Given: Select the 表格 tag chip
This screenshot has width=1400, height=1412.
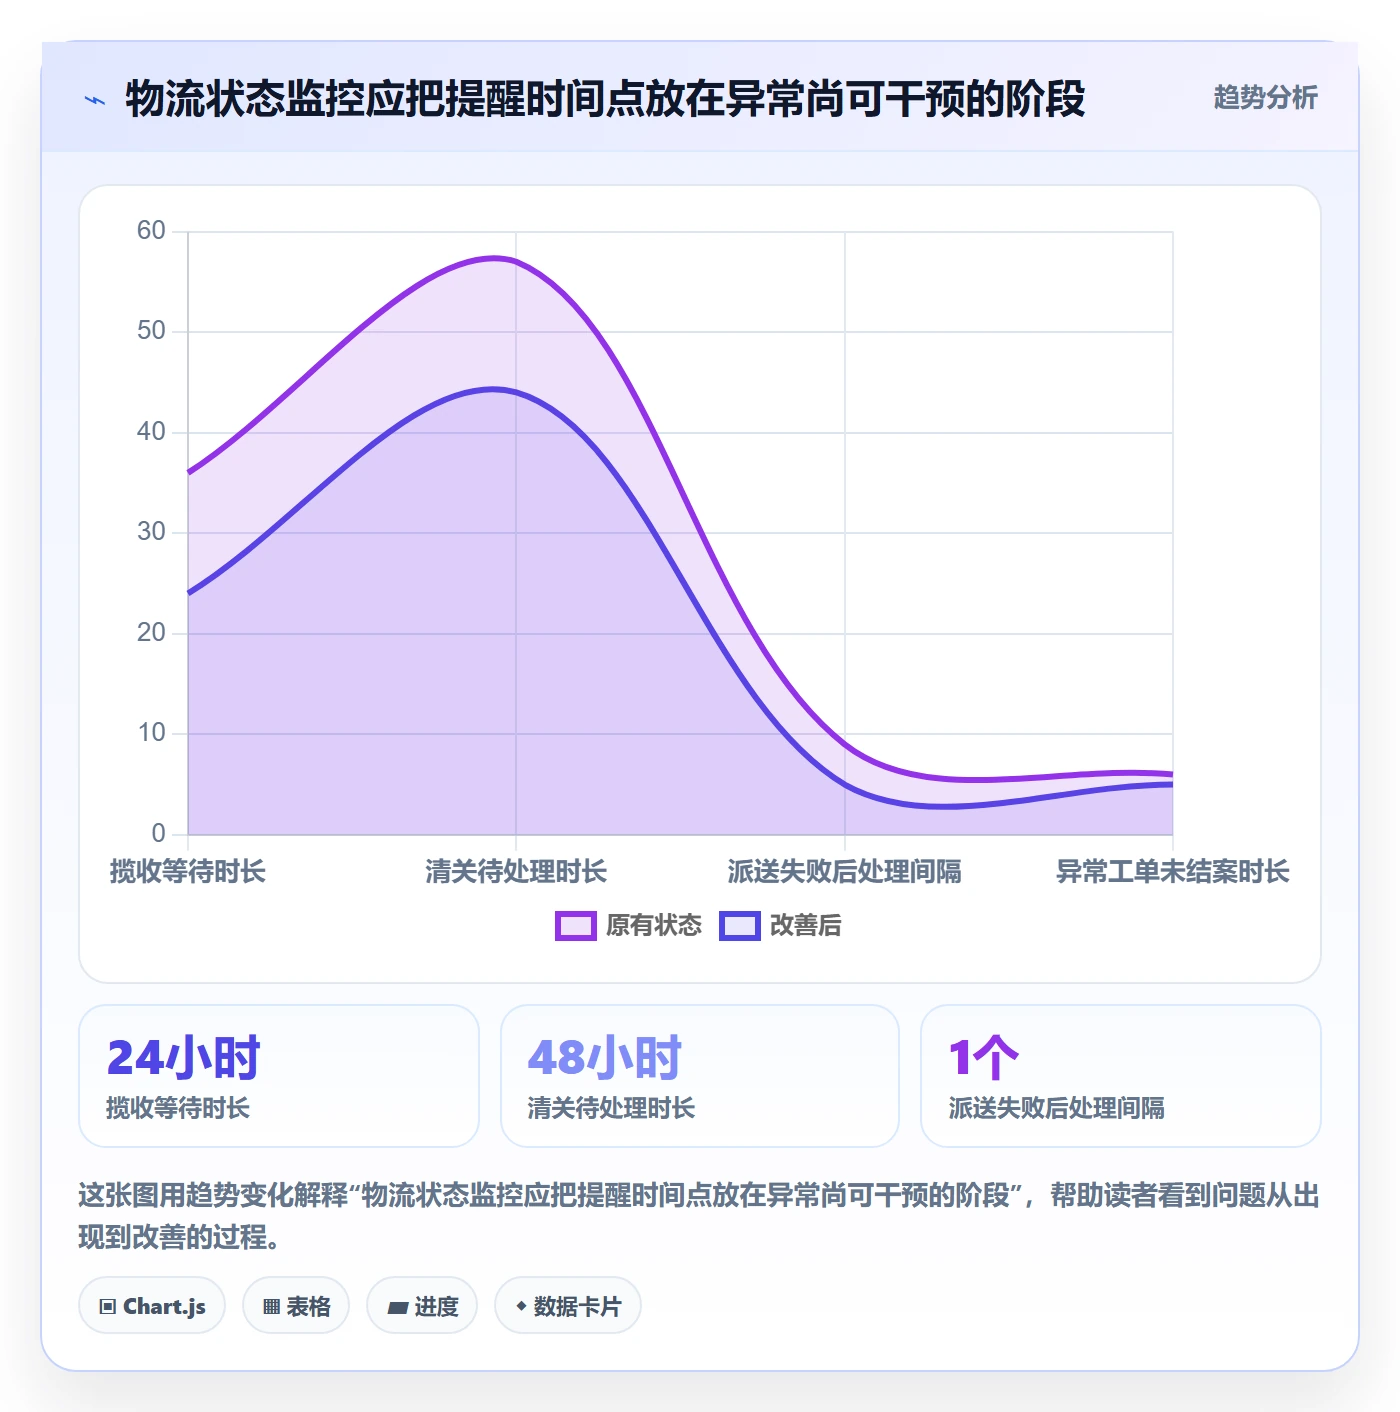Looking at the screenshot, I should (296, 1305).
